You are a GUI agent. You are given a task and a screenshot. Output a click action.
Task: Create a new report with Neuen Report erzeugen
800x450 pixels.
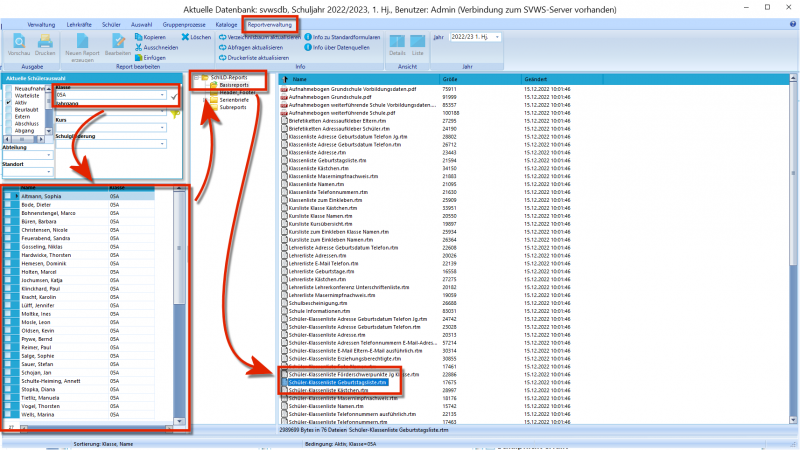(x=82, y=47)
